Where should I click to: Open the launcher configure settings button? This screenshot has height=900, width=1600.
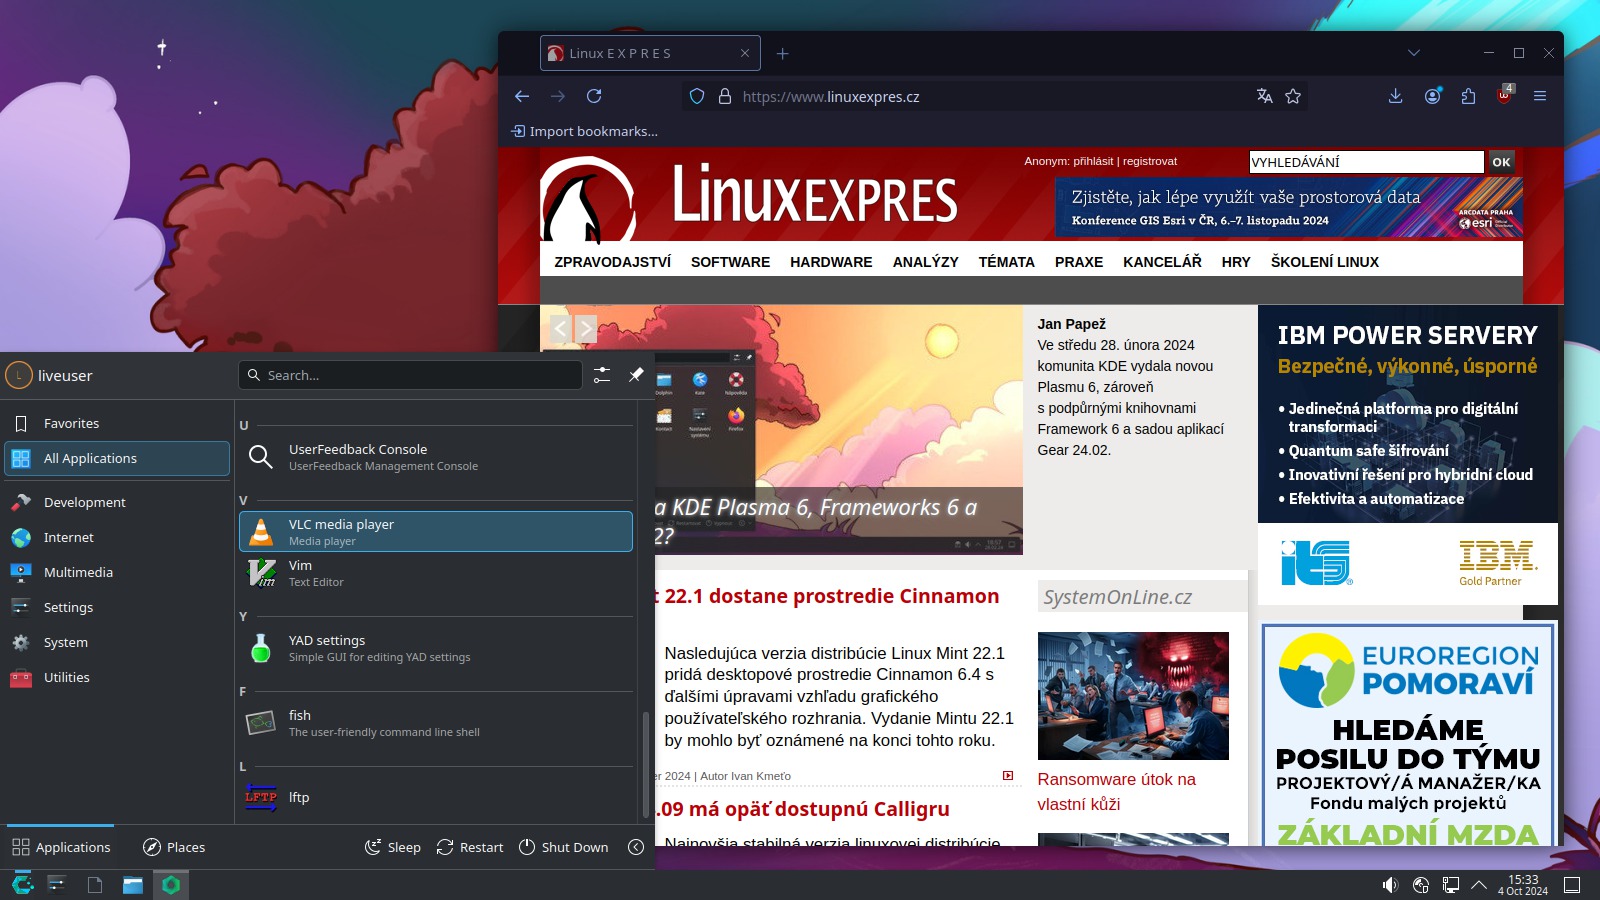(x=601, y=375)
